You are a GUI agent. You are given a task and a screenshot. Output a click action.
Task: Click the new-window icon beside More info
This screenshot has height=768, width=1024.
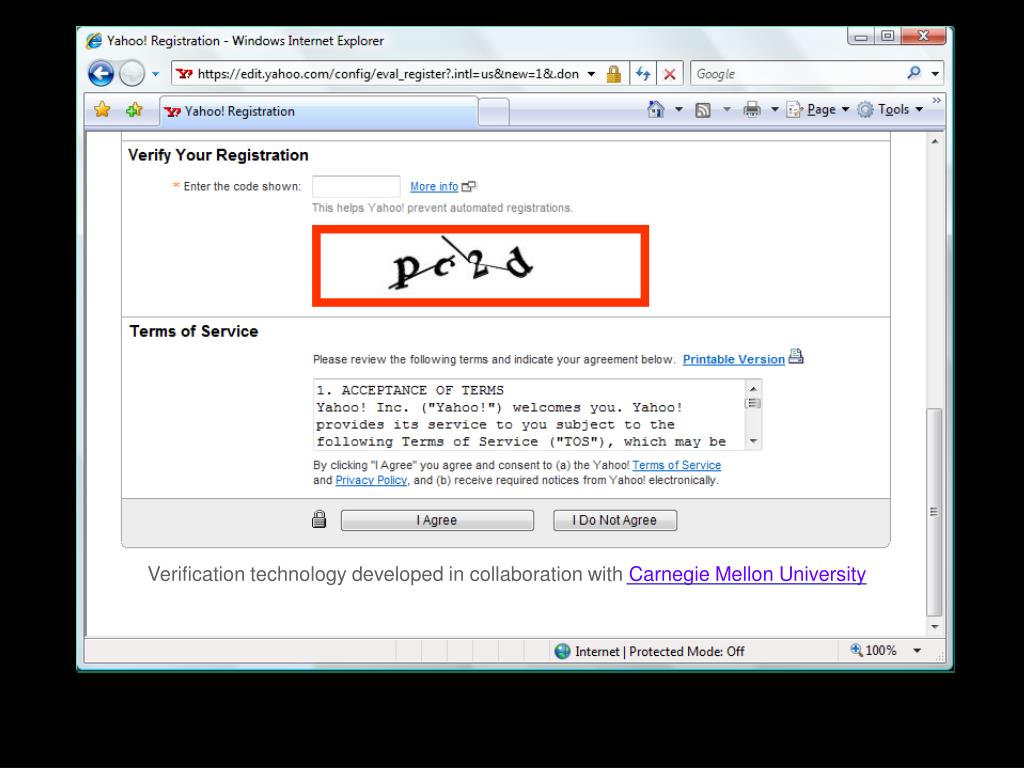coord(469,187)
